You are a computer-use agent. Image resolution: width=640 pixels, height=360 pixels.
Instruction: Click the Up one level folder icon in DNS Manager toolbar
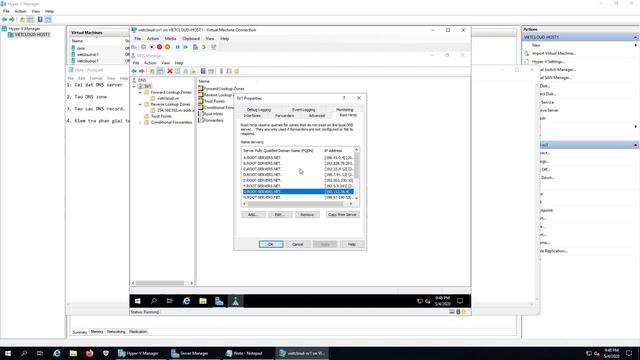pos(152,71)
